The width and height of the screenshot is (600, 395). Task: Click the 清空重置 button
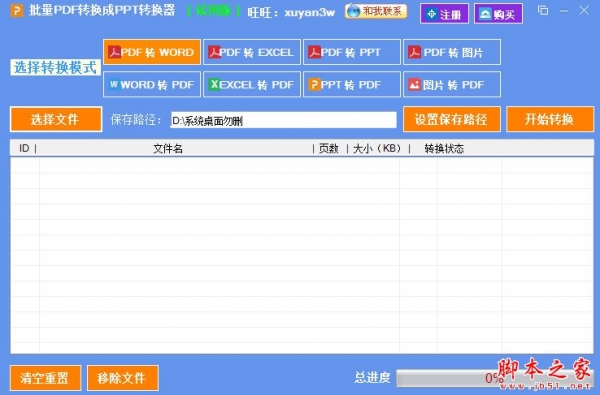coord(46,378)
